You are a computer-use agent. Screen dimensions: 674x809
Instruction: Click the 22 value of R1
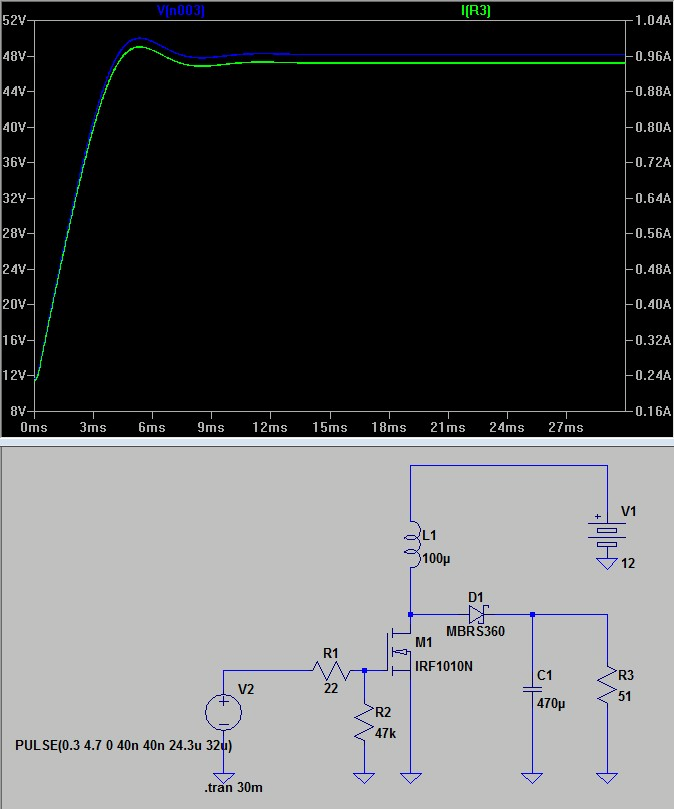331,688
